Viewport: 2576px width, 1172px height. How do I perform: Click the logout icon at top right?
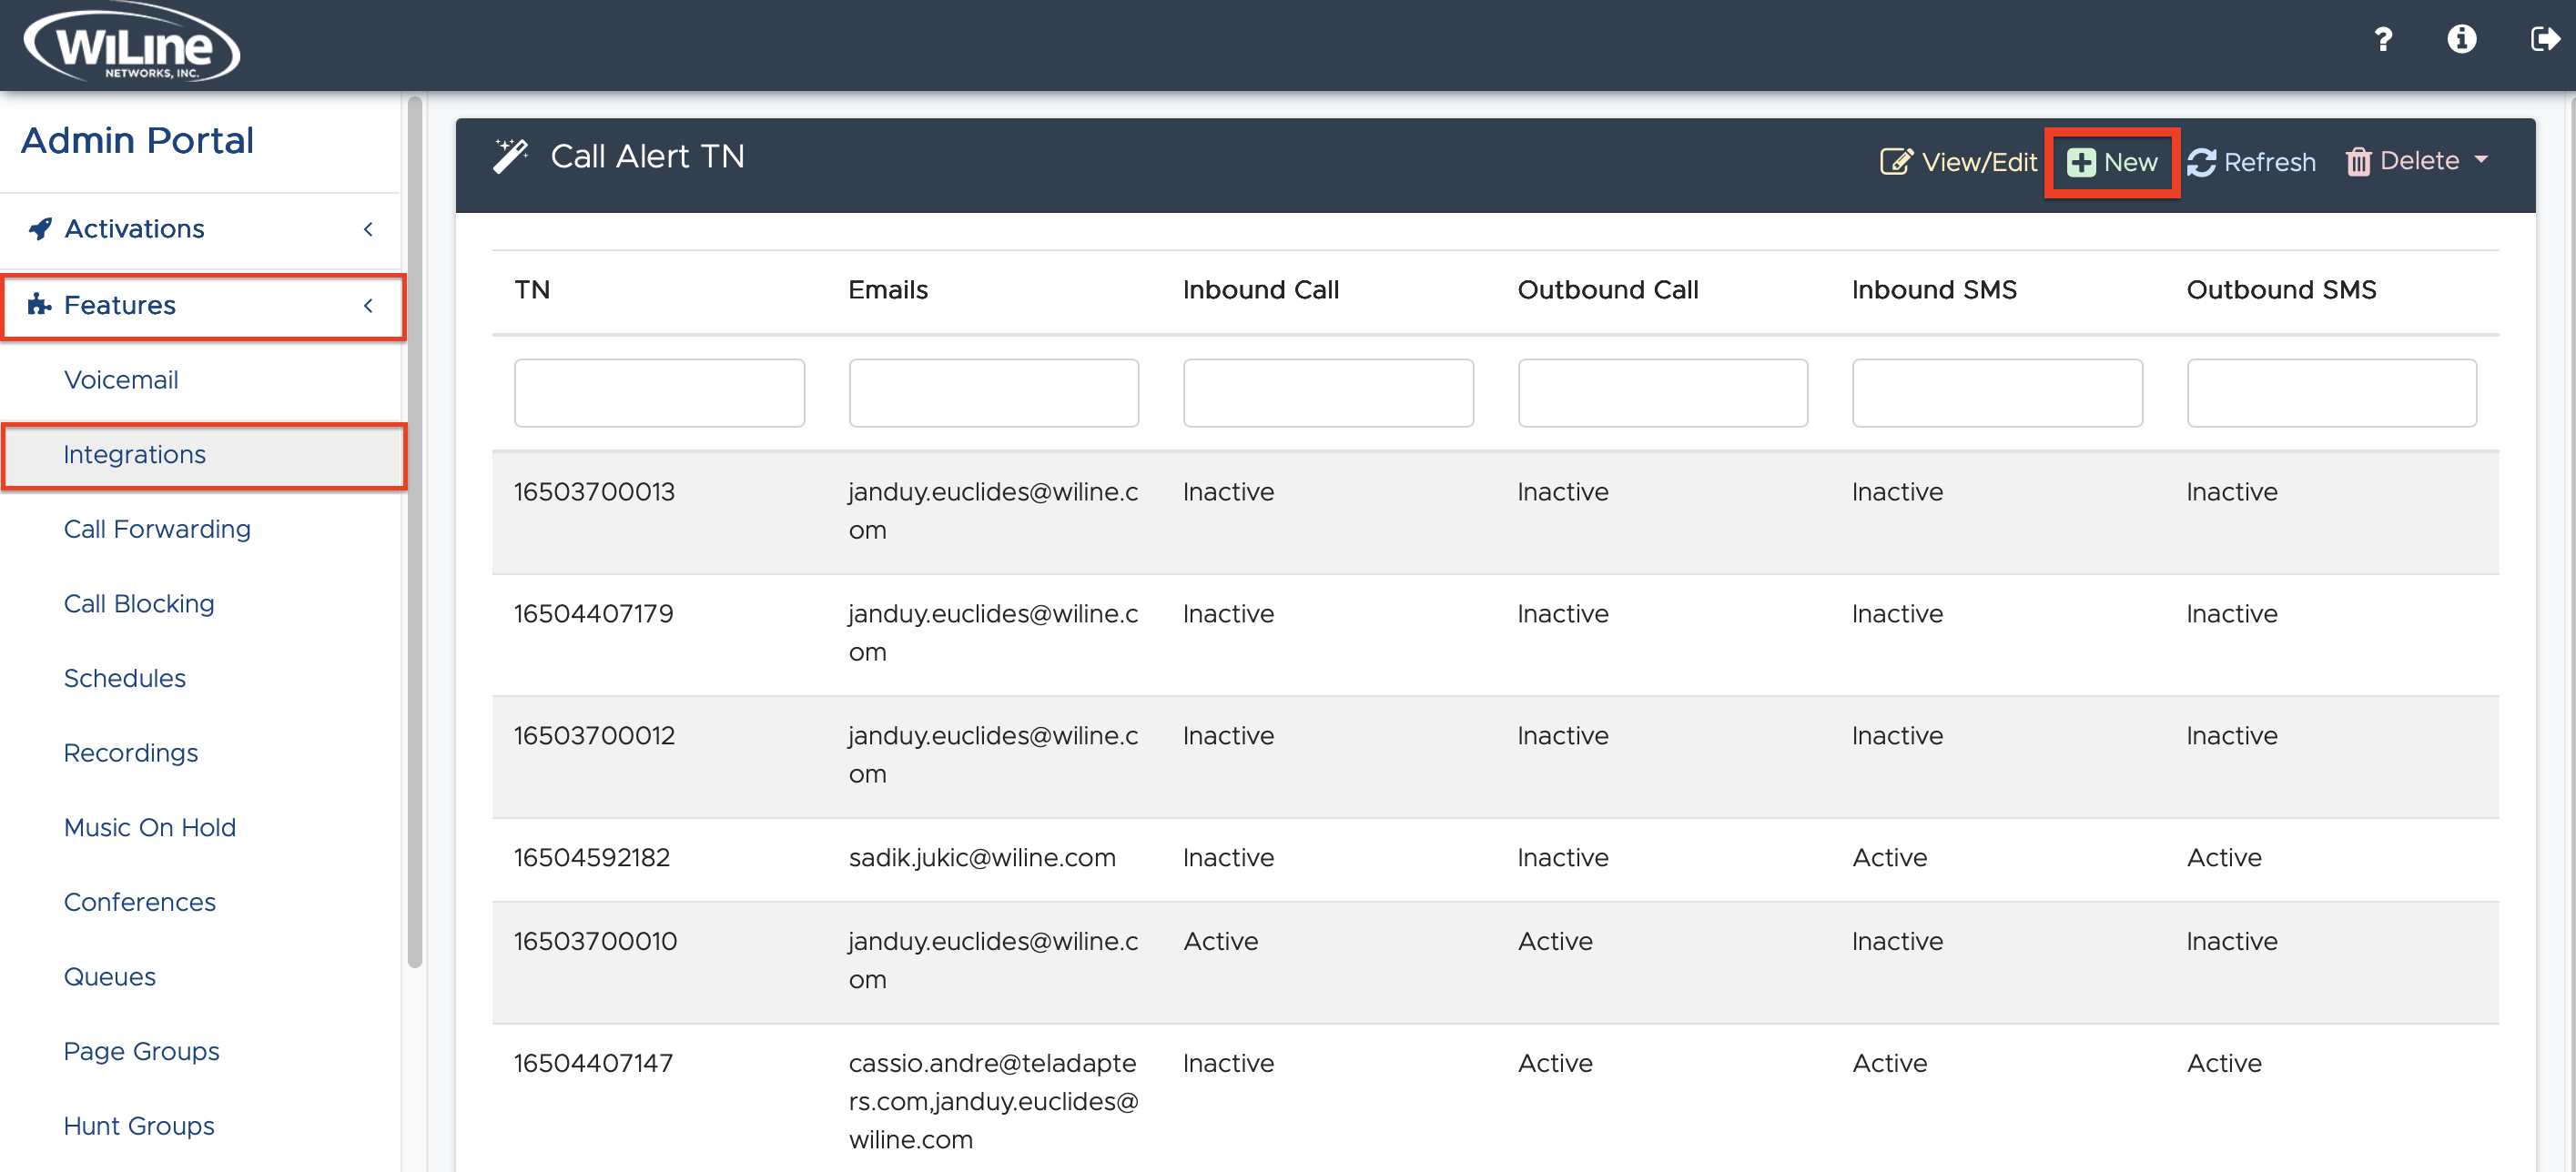2543,40
